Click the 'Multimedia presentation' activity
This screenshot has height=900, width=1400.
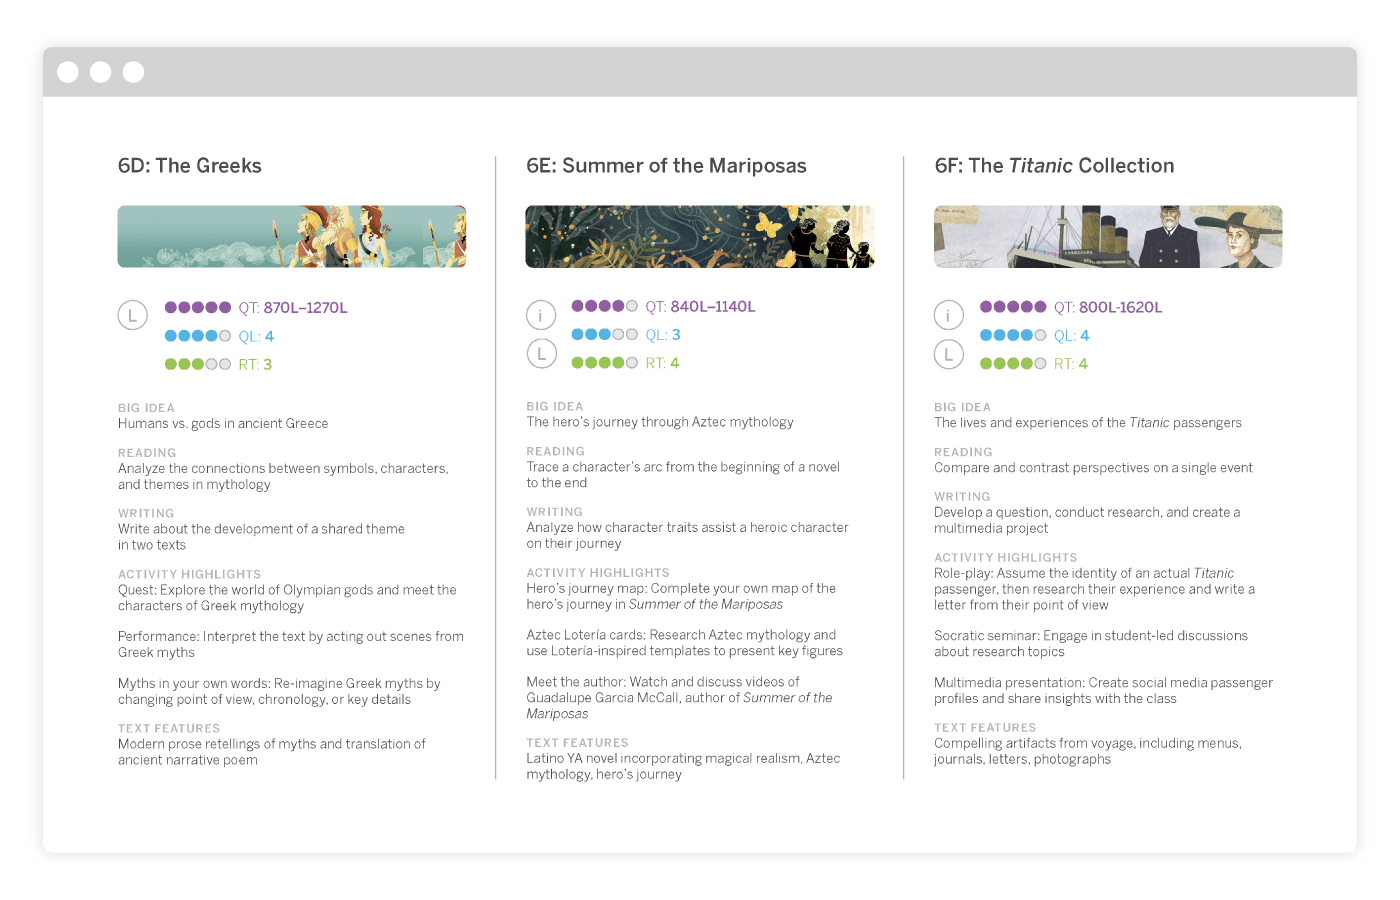(x=1103, y=691)
